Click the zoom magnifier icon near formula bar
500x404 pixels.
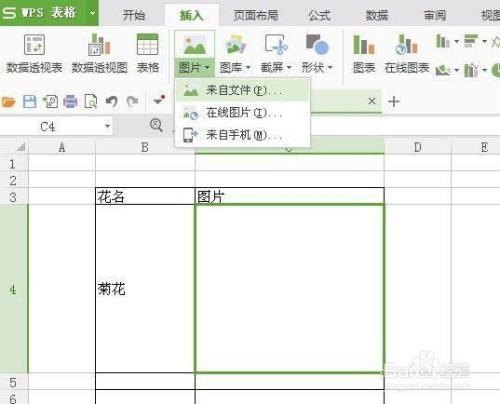pos(156,125)
